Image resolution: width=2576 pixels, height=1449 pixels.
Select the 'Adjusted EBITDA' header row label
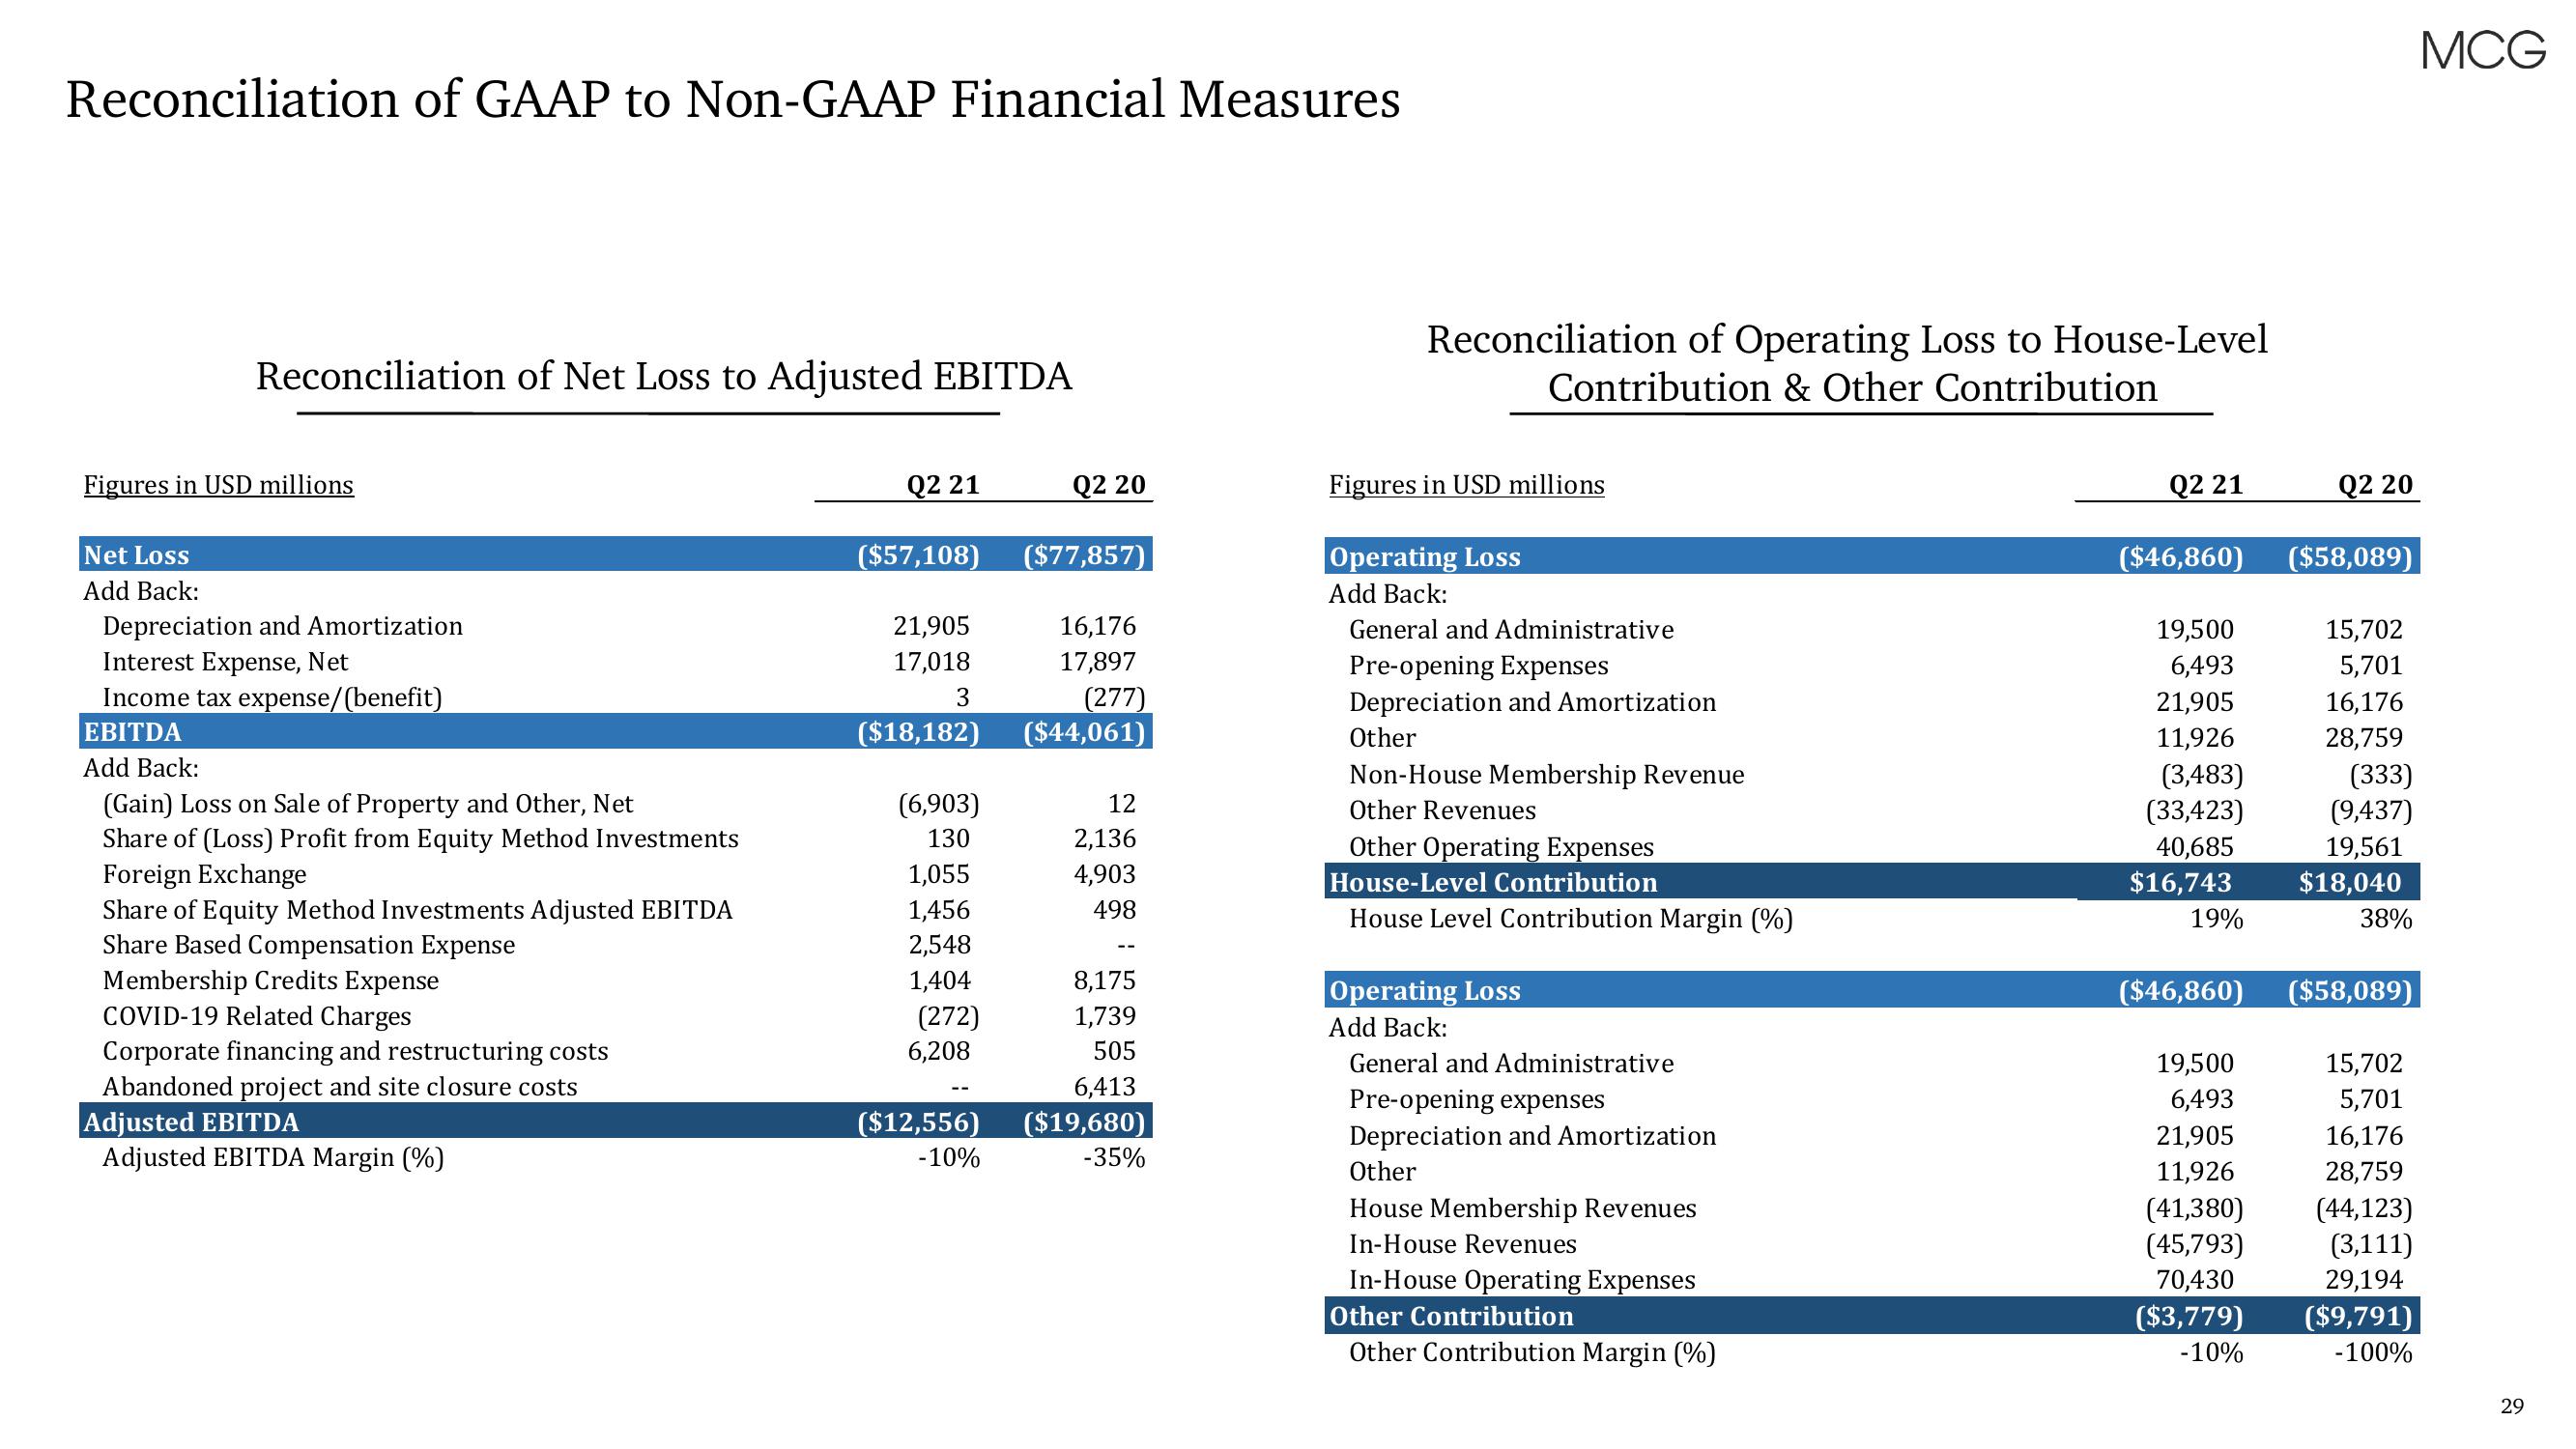pyautogui.click(x=191, y=1122)
